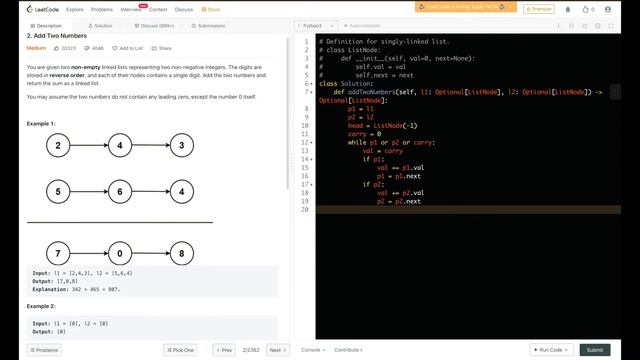This screenshot has width=640, height=360.
Task: Click the Pick One button
Action: point(180,350)
